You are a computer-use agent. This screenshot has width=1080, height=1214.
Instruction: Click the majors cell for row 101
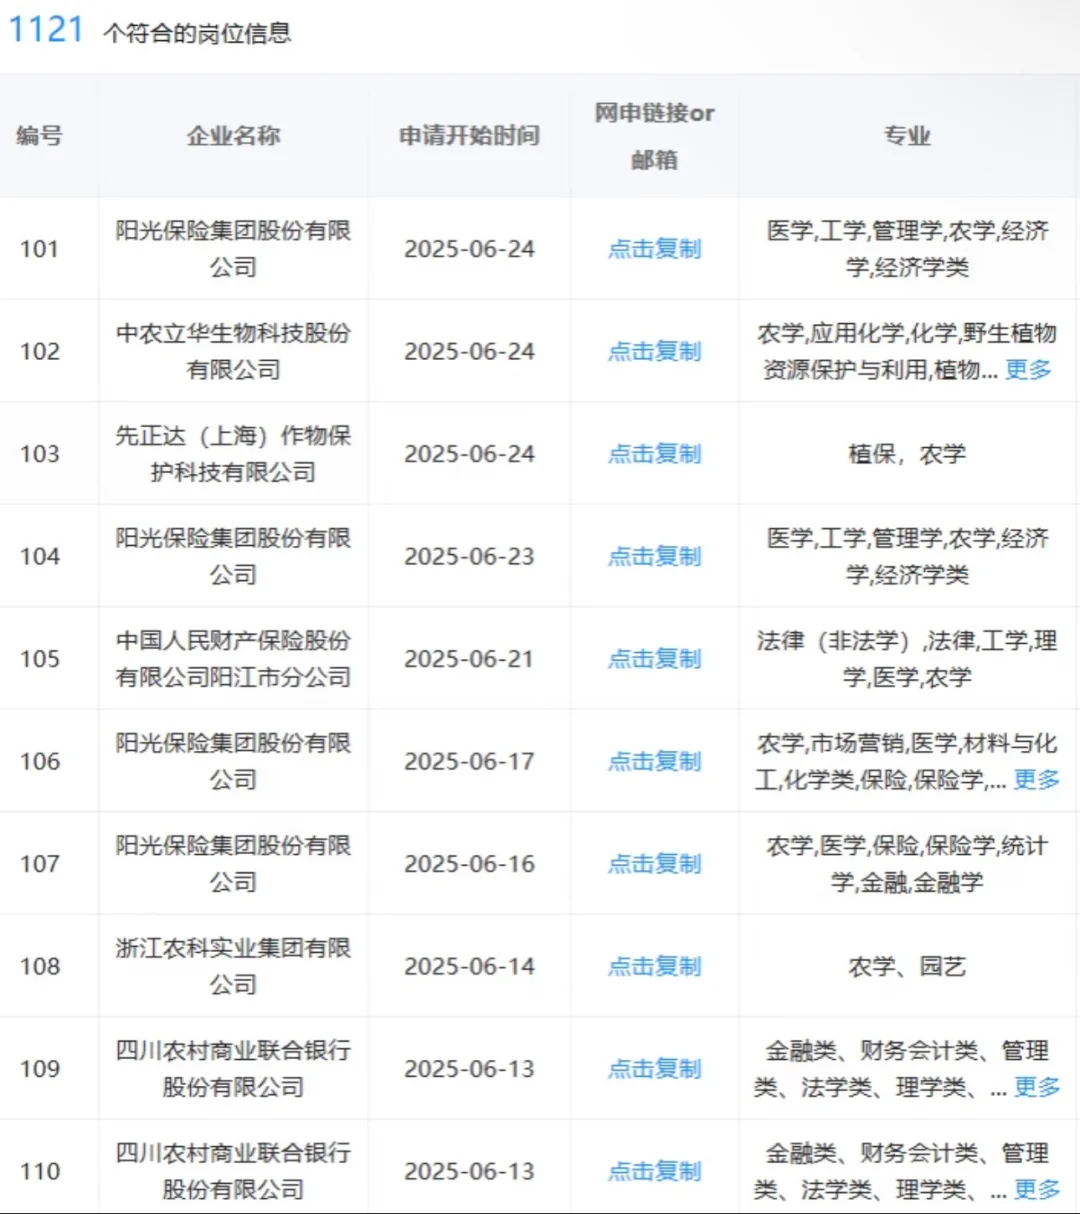point(908,249)
